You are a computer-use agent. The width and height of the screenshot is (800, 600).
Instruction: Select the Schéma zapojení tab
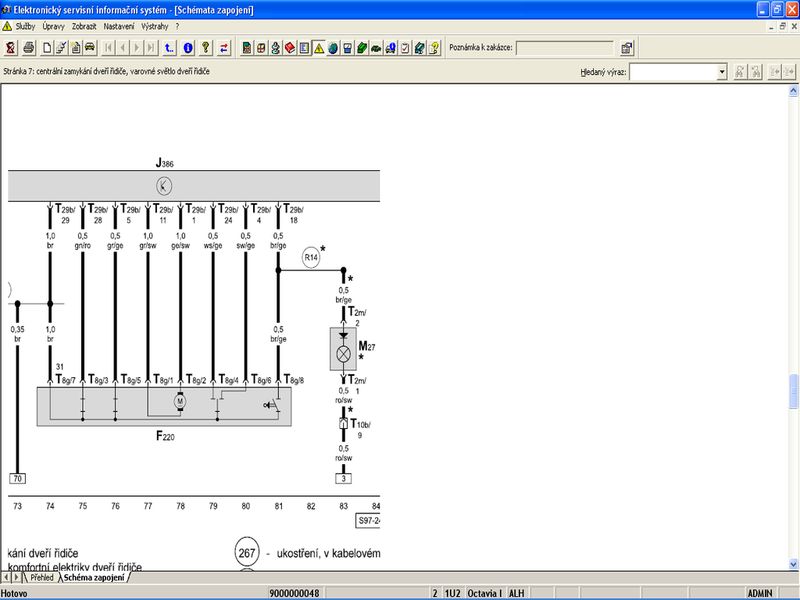coord(94,578)
